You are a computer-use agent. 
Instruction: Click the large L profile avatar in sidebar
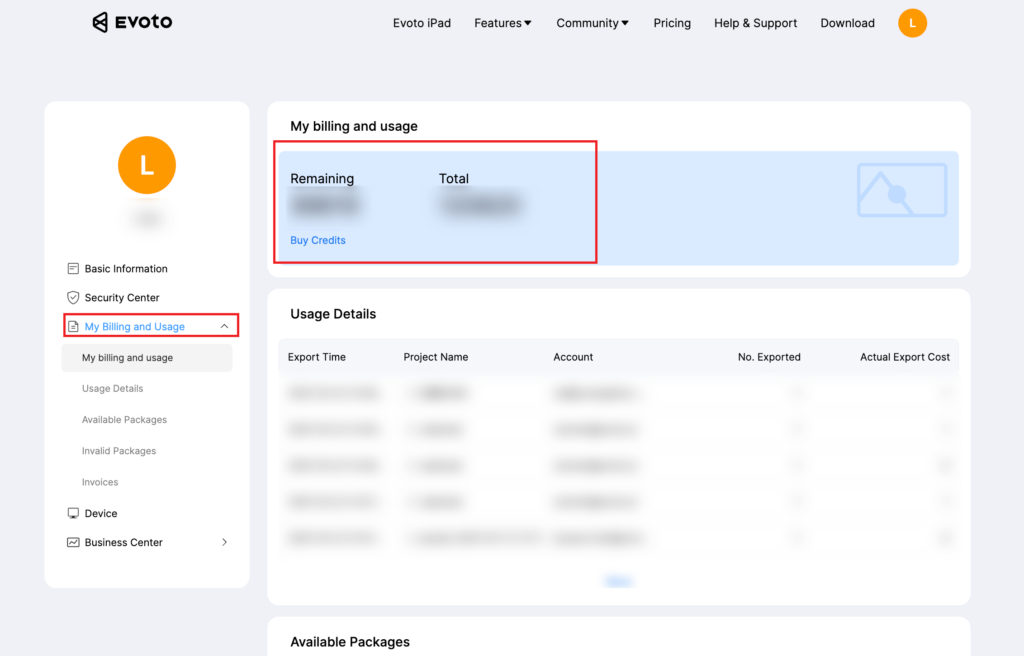click(x=147, y=165)
